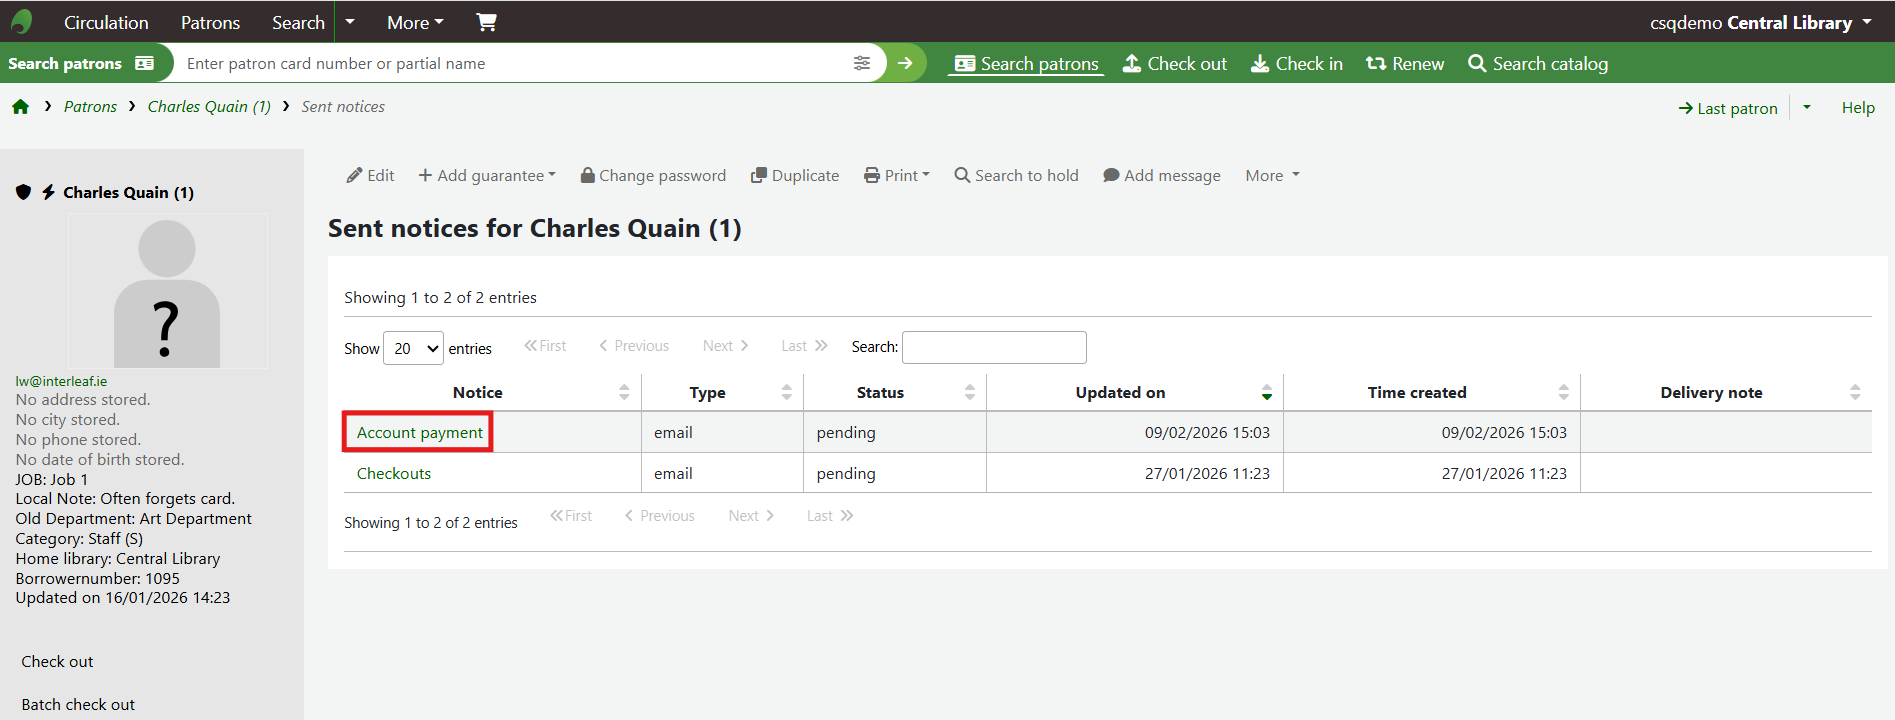Toggle sorting on Status column
1895x720 pixels.
(880, 392)
